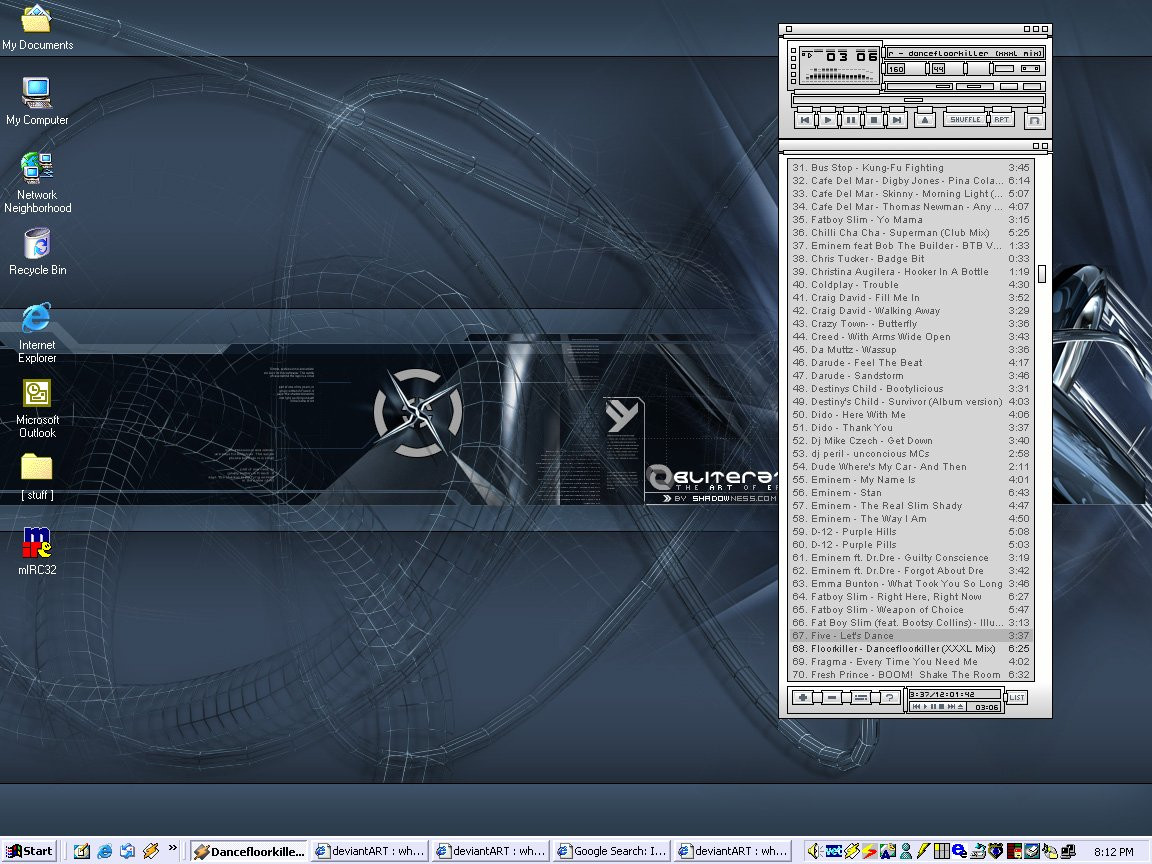Select track 31 Bus Stop - Kung-Fu Fighting
Viewport: 1152px width, 864px height.
pos(910,168)
